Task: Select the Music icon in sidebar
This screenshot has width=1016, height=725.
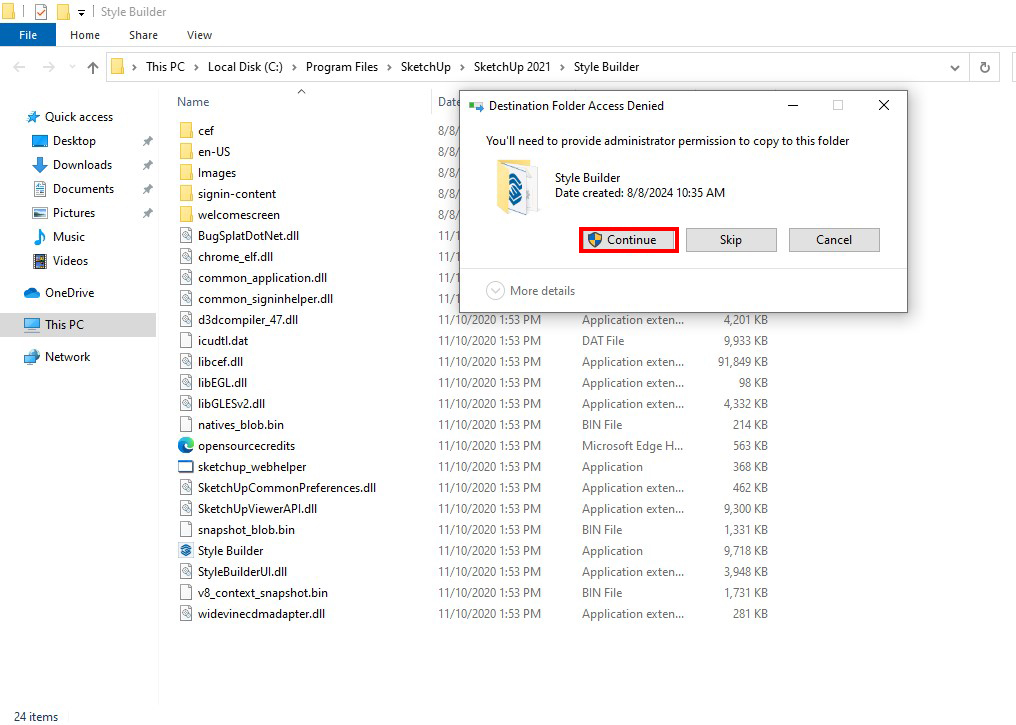Action: coord(40,237)
